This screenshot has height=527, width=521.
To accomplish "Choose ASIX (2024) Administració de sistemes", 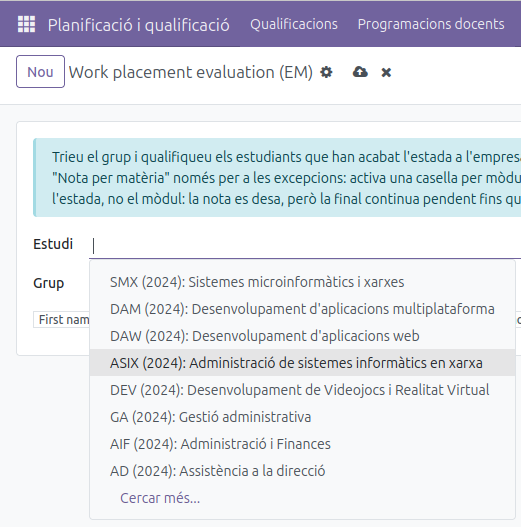I will click(x=302, y=363).
